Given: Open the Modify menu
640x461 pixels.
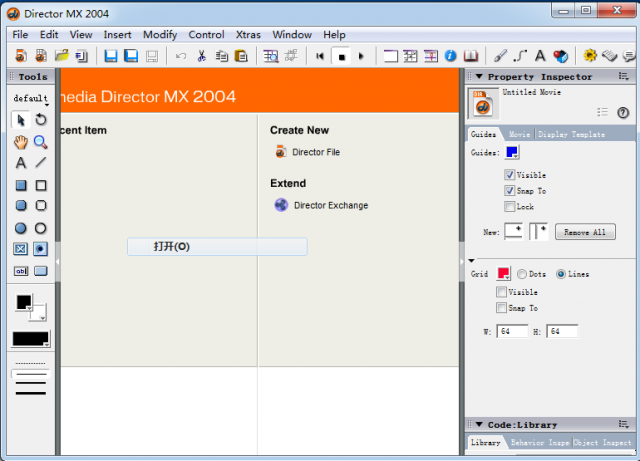Looking at the screenshot, I should pos(160,35).
